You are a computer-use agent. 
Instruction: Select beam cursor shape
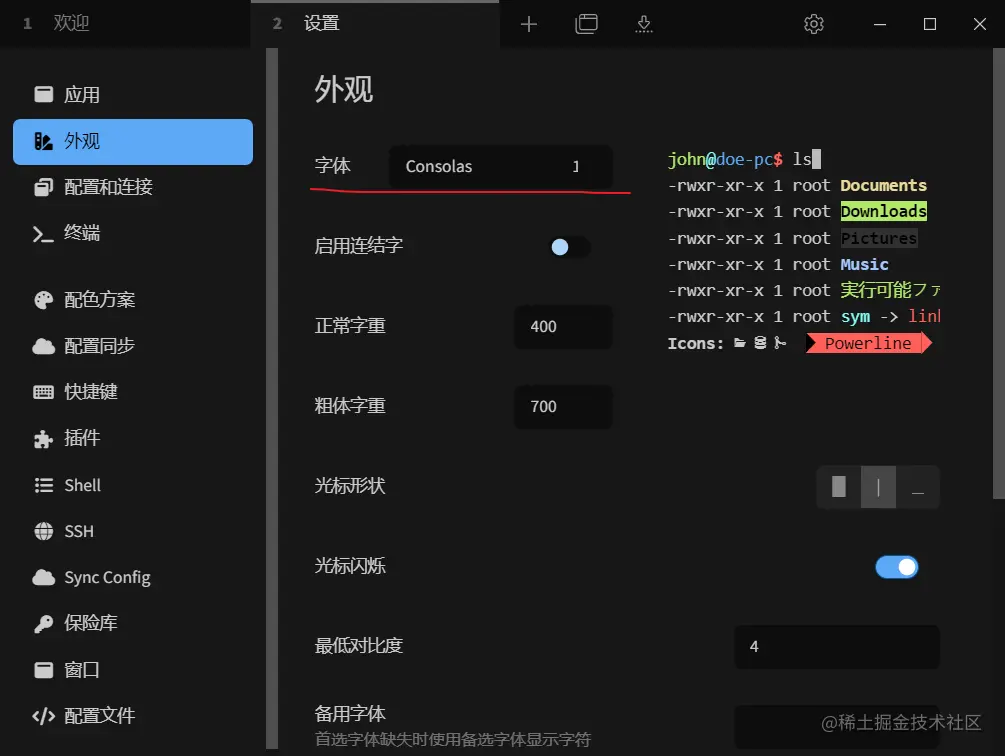click(x=878, y=487)
